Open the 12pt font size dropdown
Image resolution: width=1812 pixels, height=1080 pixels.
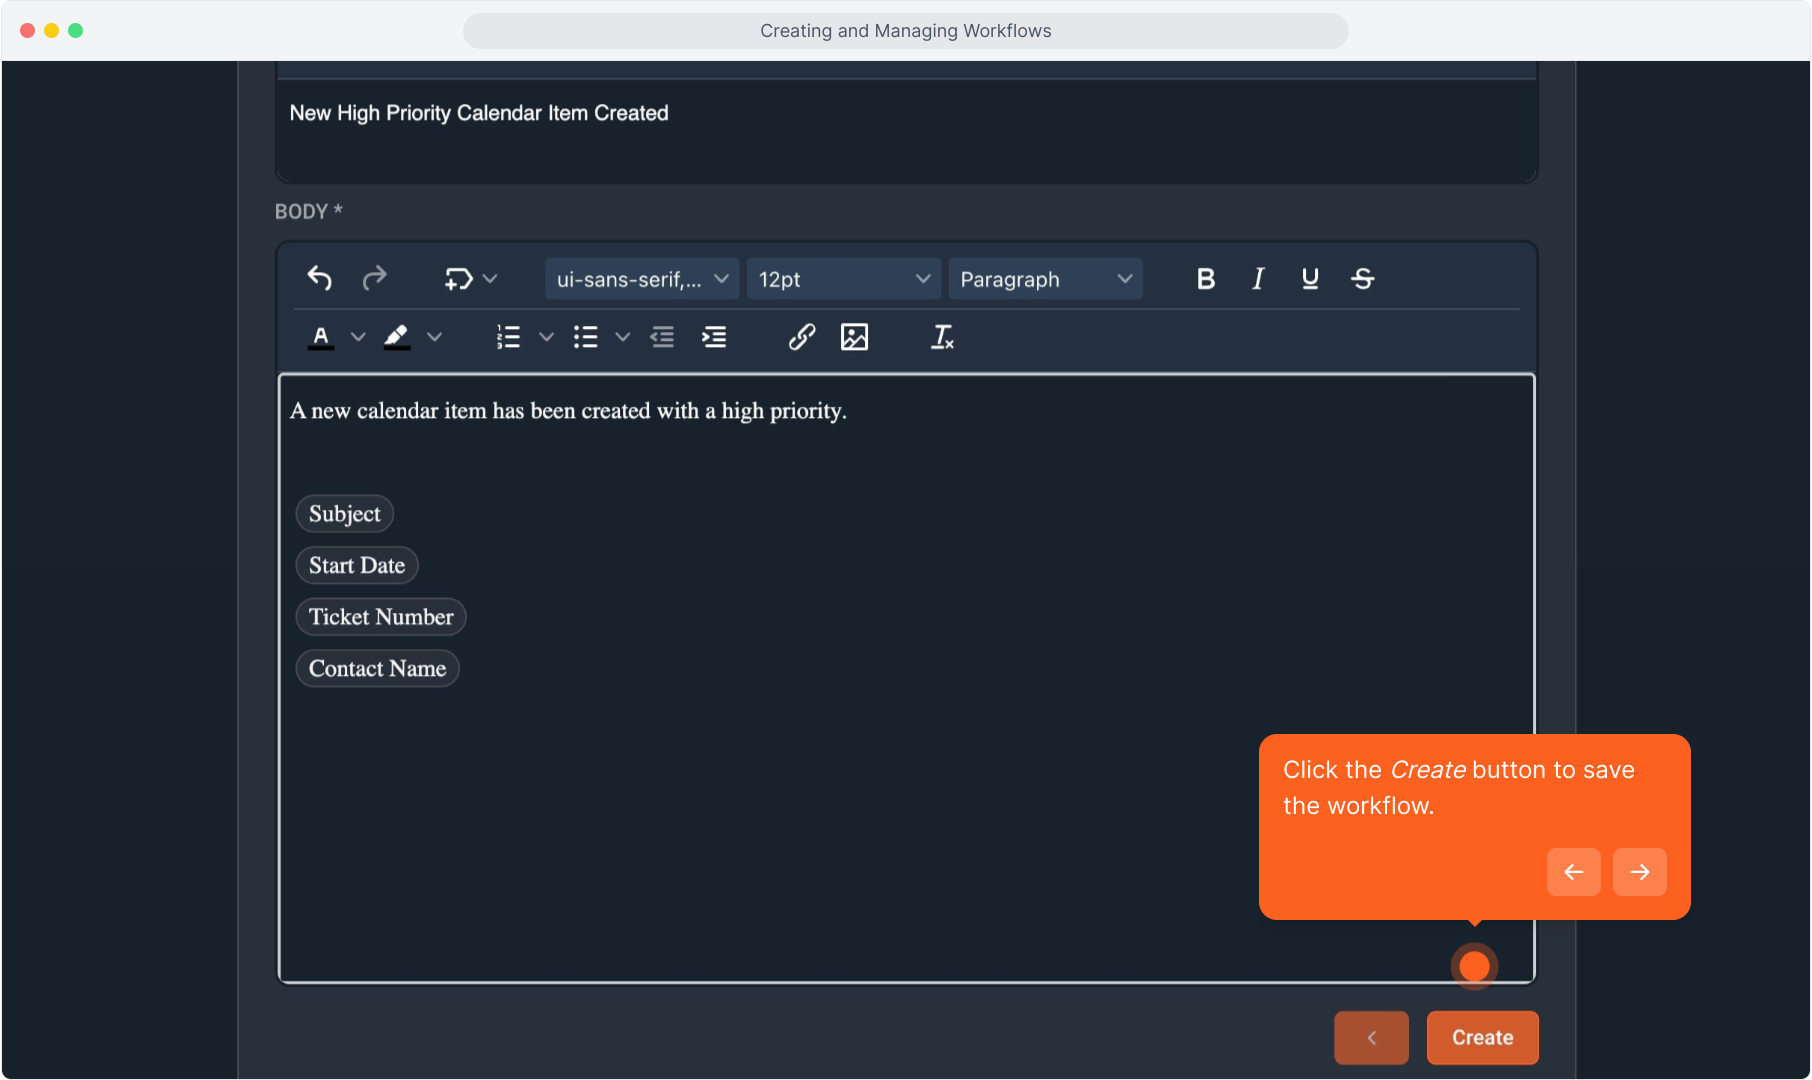point(843,279)
